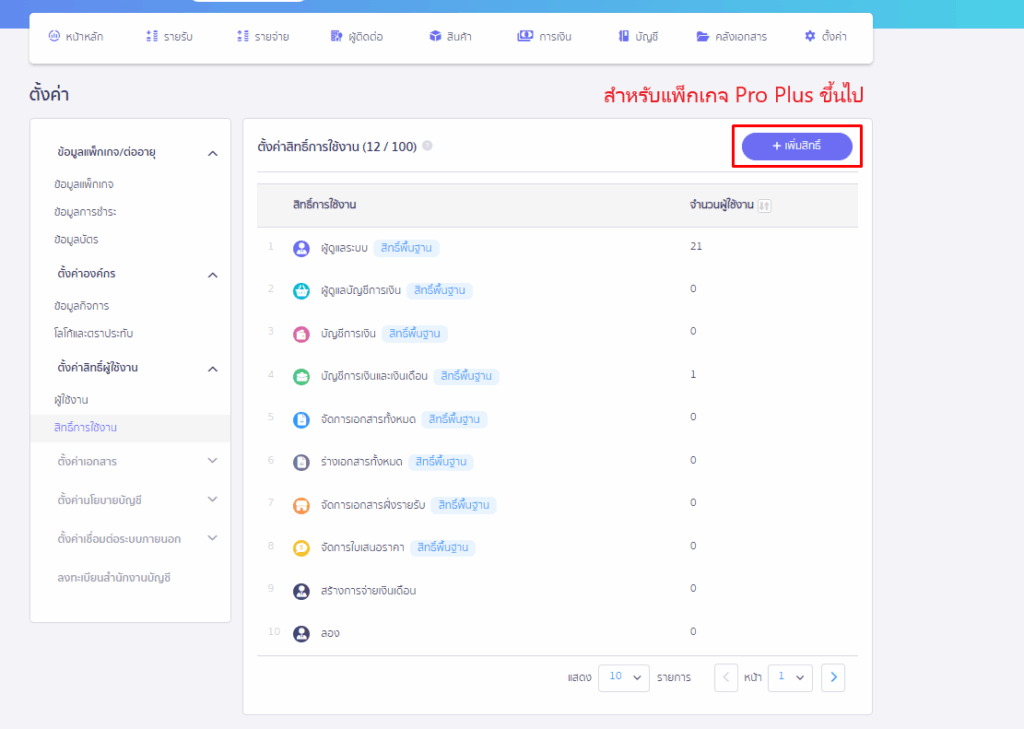This screenshot has width=1024, height=729.
Task: Click the ผู้ดูแลบัญชีการเงิน basket icon
Action: [x=301, y=291]
